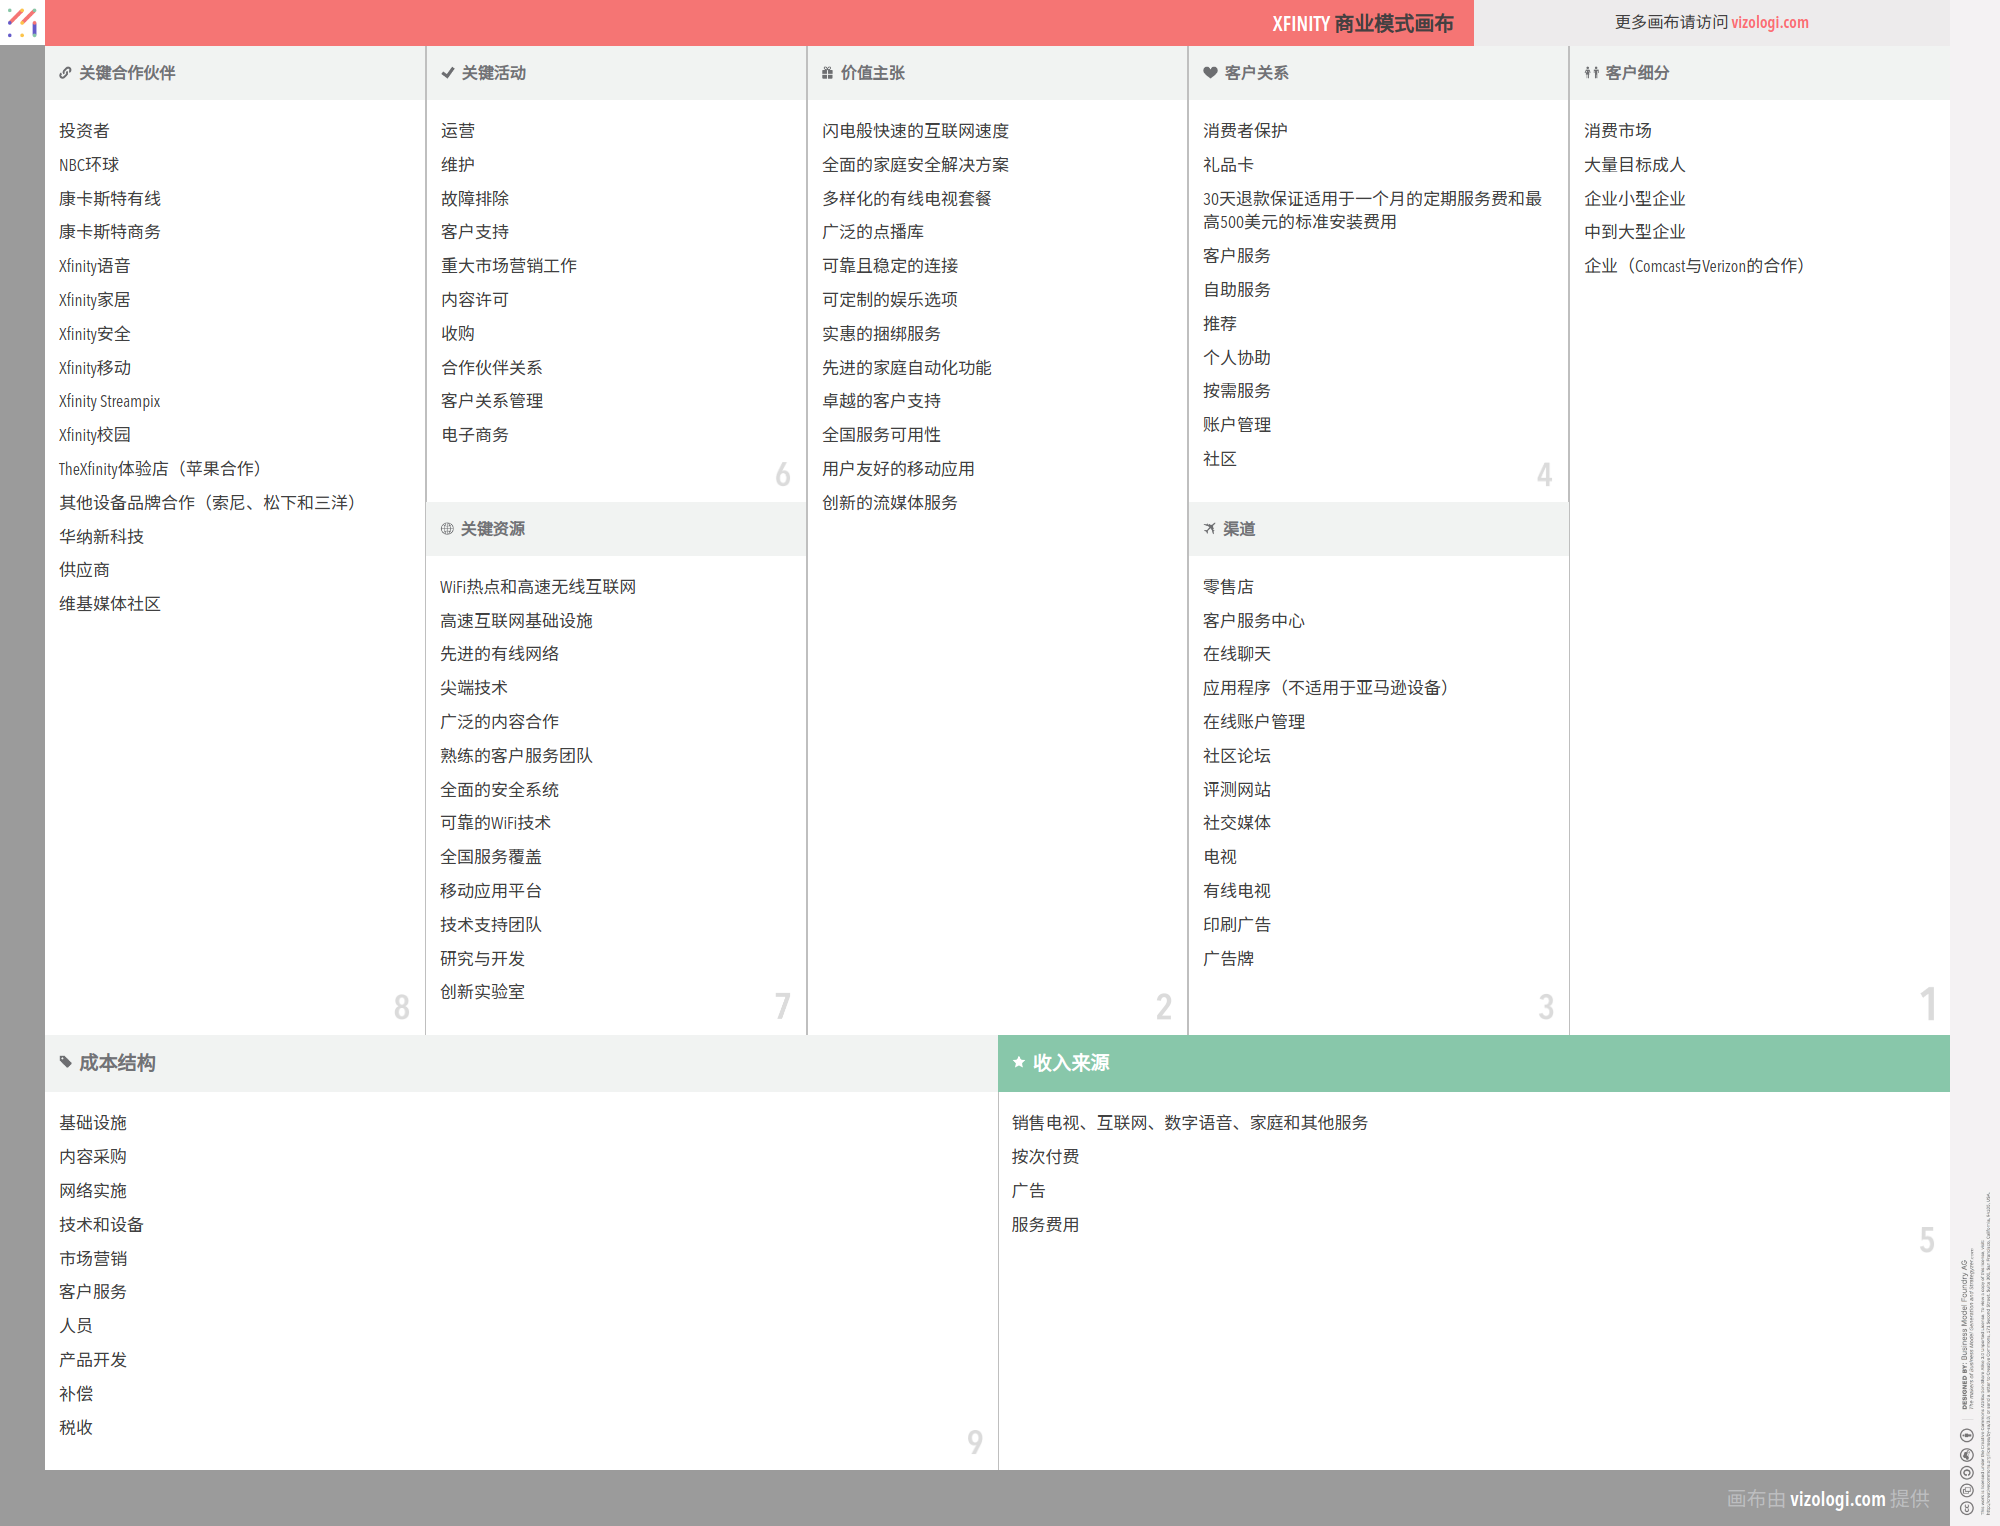The height and width of the screenshot is (1526, 2000).
Task: Click the Xfinity Streampix entry
Action: click(x=109, y=401)
